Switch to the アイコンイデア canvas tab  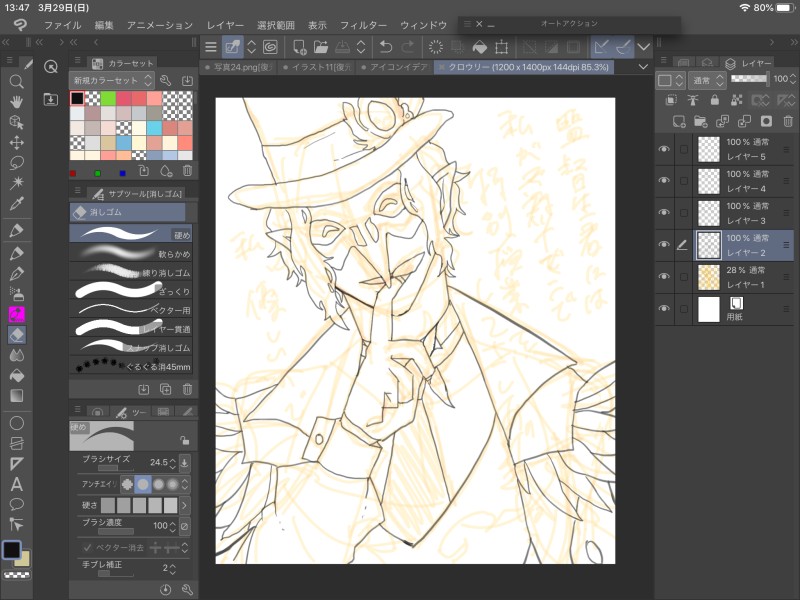coord(395,67)
